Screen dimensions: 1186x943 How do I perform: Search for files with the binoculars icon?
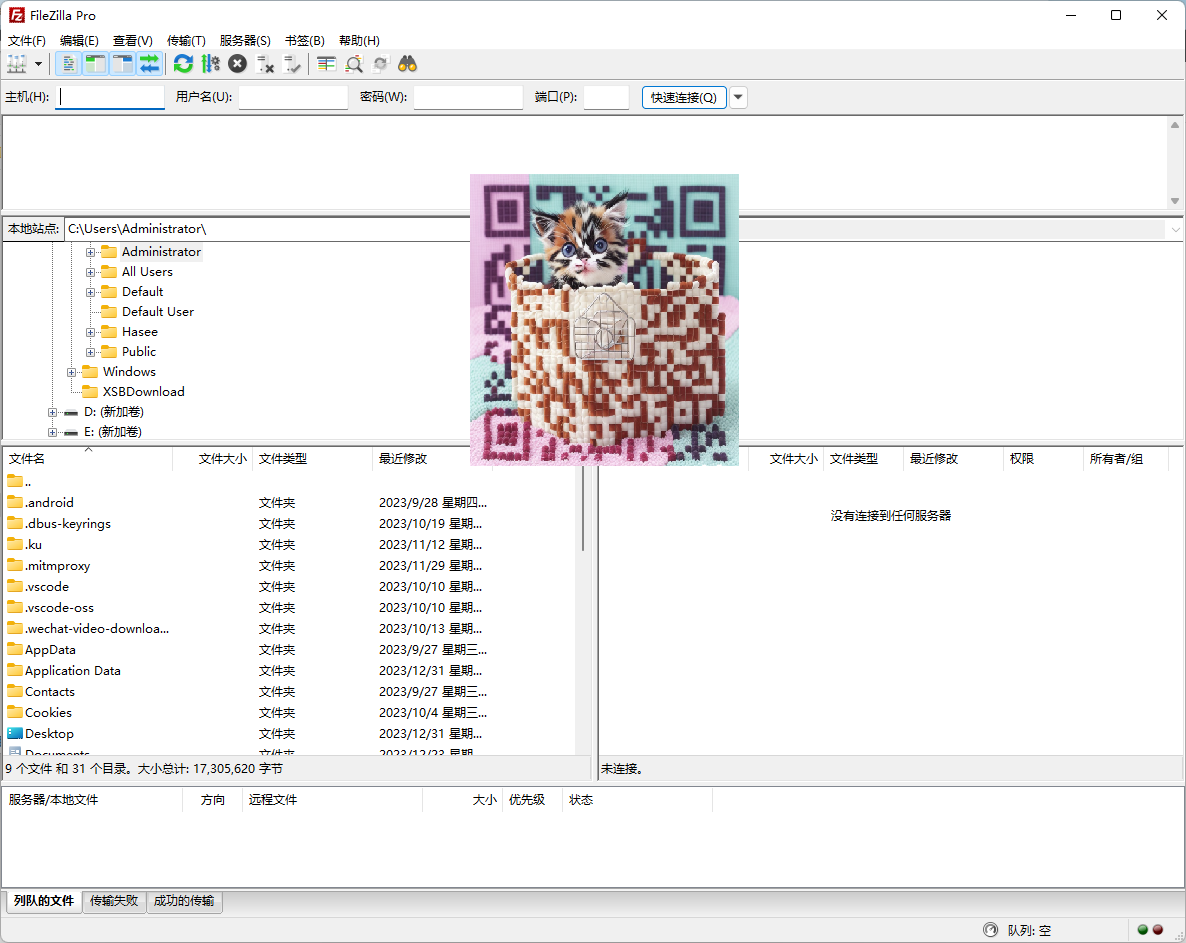tap(407, 63)
